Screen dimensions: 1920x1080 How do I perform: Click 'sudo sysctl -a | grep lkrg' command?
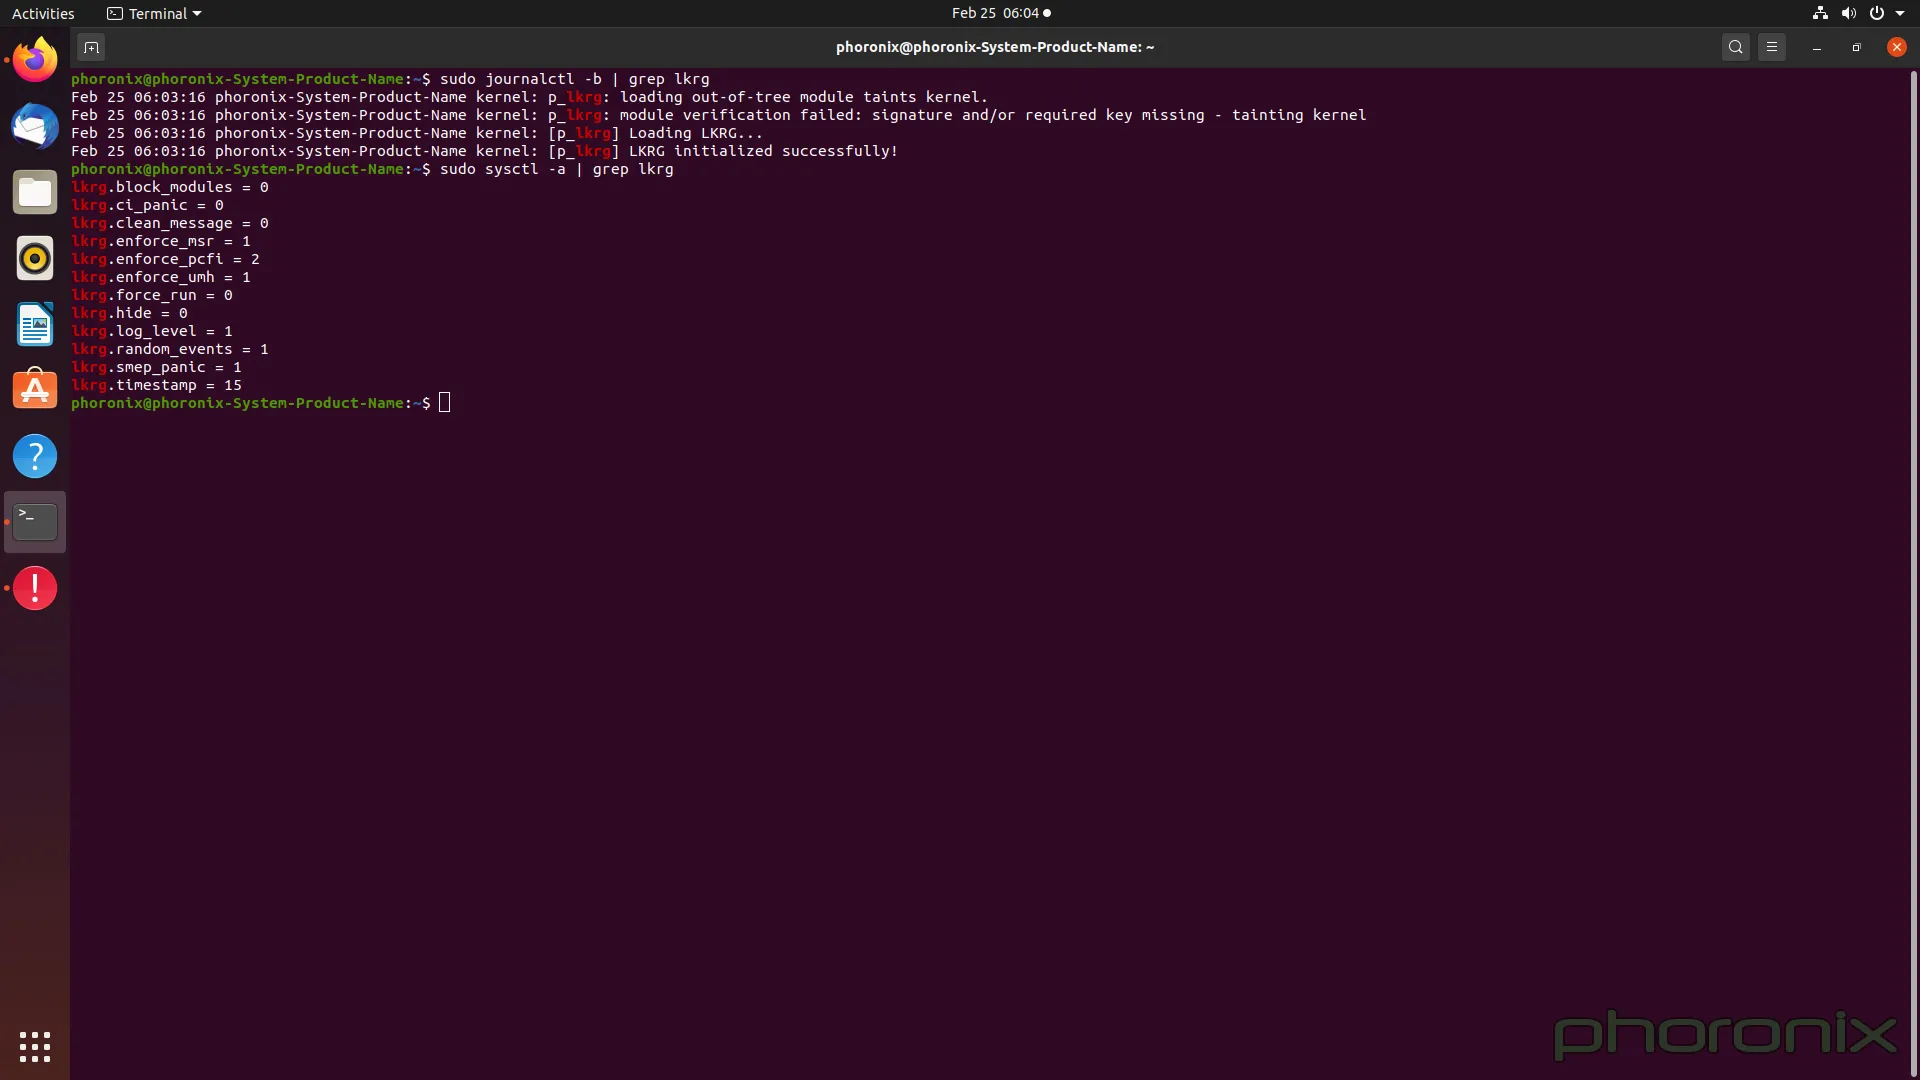pyautogui.click(x=557, y=169)
